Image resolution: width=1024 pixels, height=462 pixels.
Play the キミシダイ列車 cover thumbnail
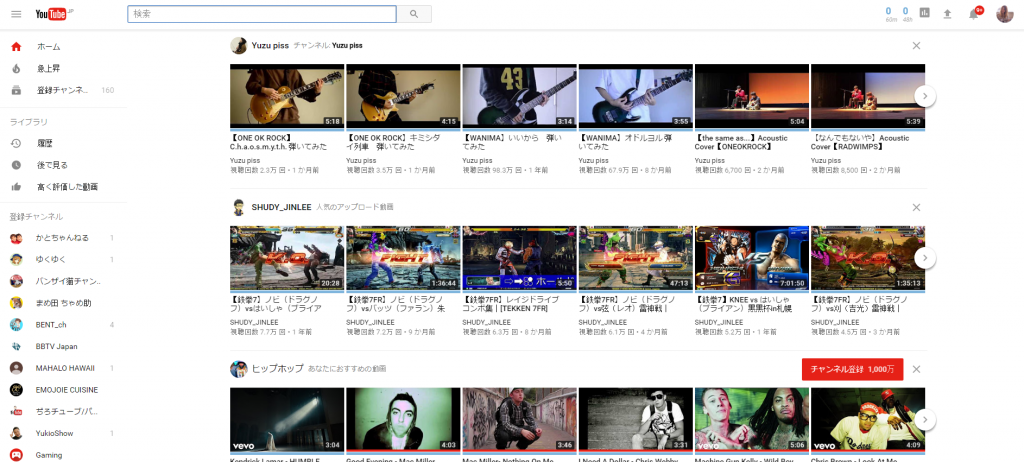(x=403, y=96)
